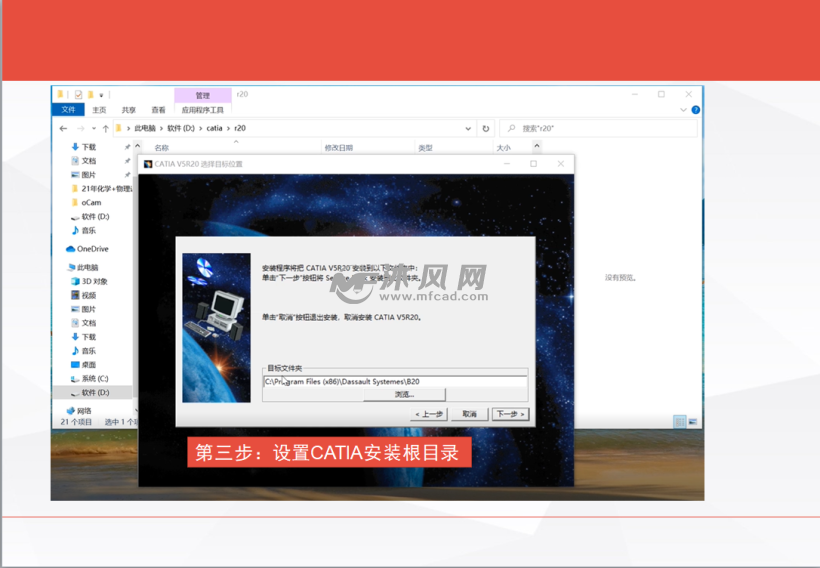Click the 上一步 button in installer

429,414
